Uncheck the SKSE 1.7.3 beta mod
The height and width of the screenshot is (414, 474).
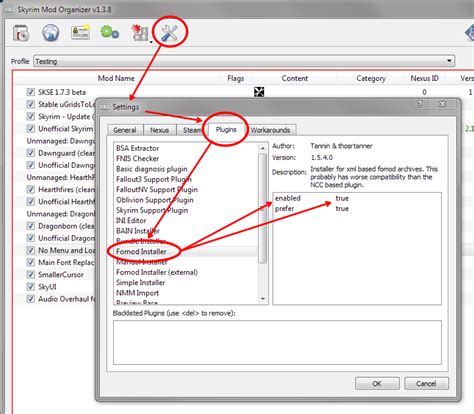[30, 92]
